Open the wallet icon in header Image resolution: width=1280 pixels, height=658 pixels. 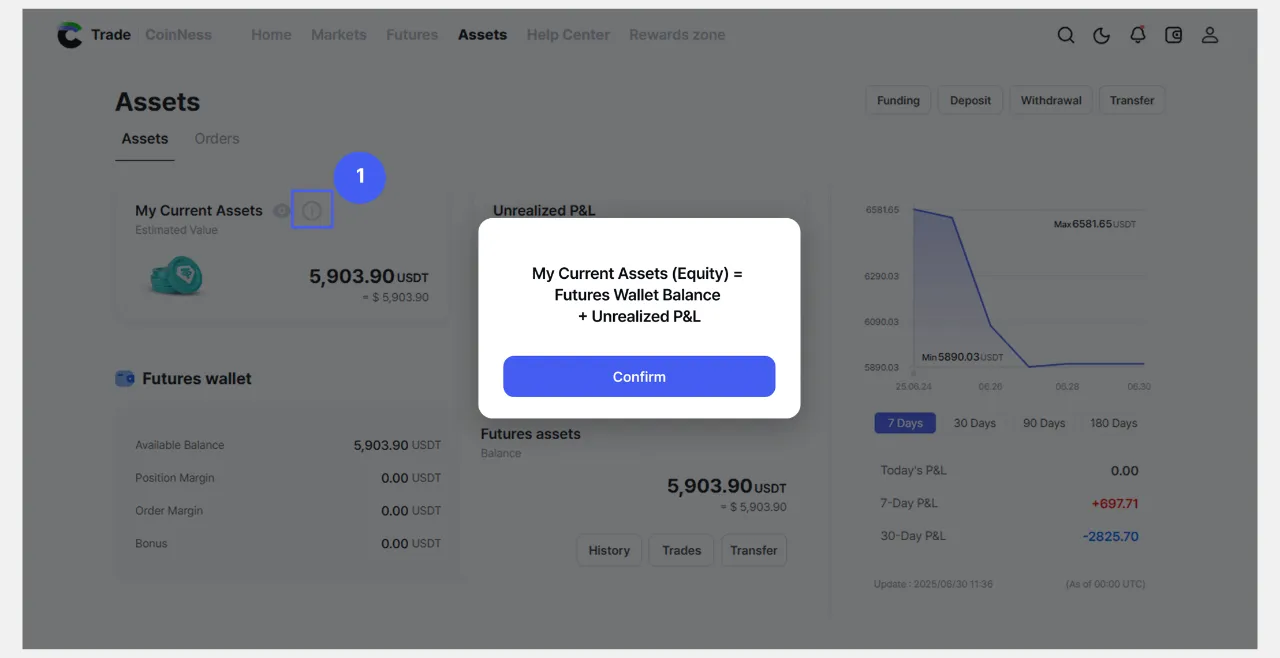pos(1174,35)
